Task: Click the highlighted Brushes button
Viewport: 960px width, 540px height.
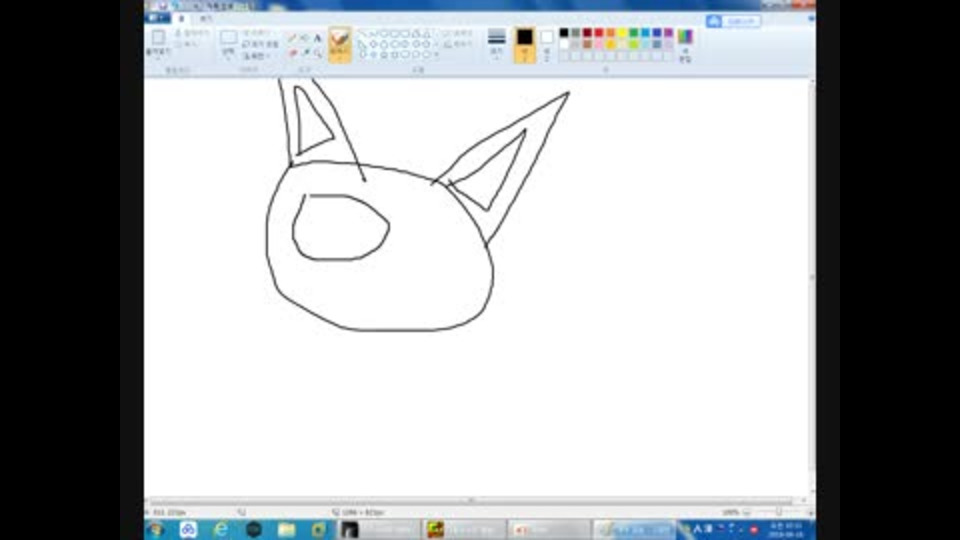Action: (x=340, y=44)
